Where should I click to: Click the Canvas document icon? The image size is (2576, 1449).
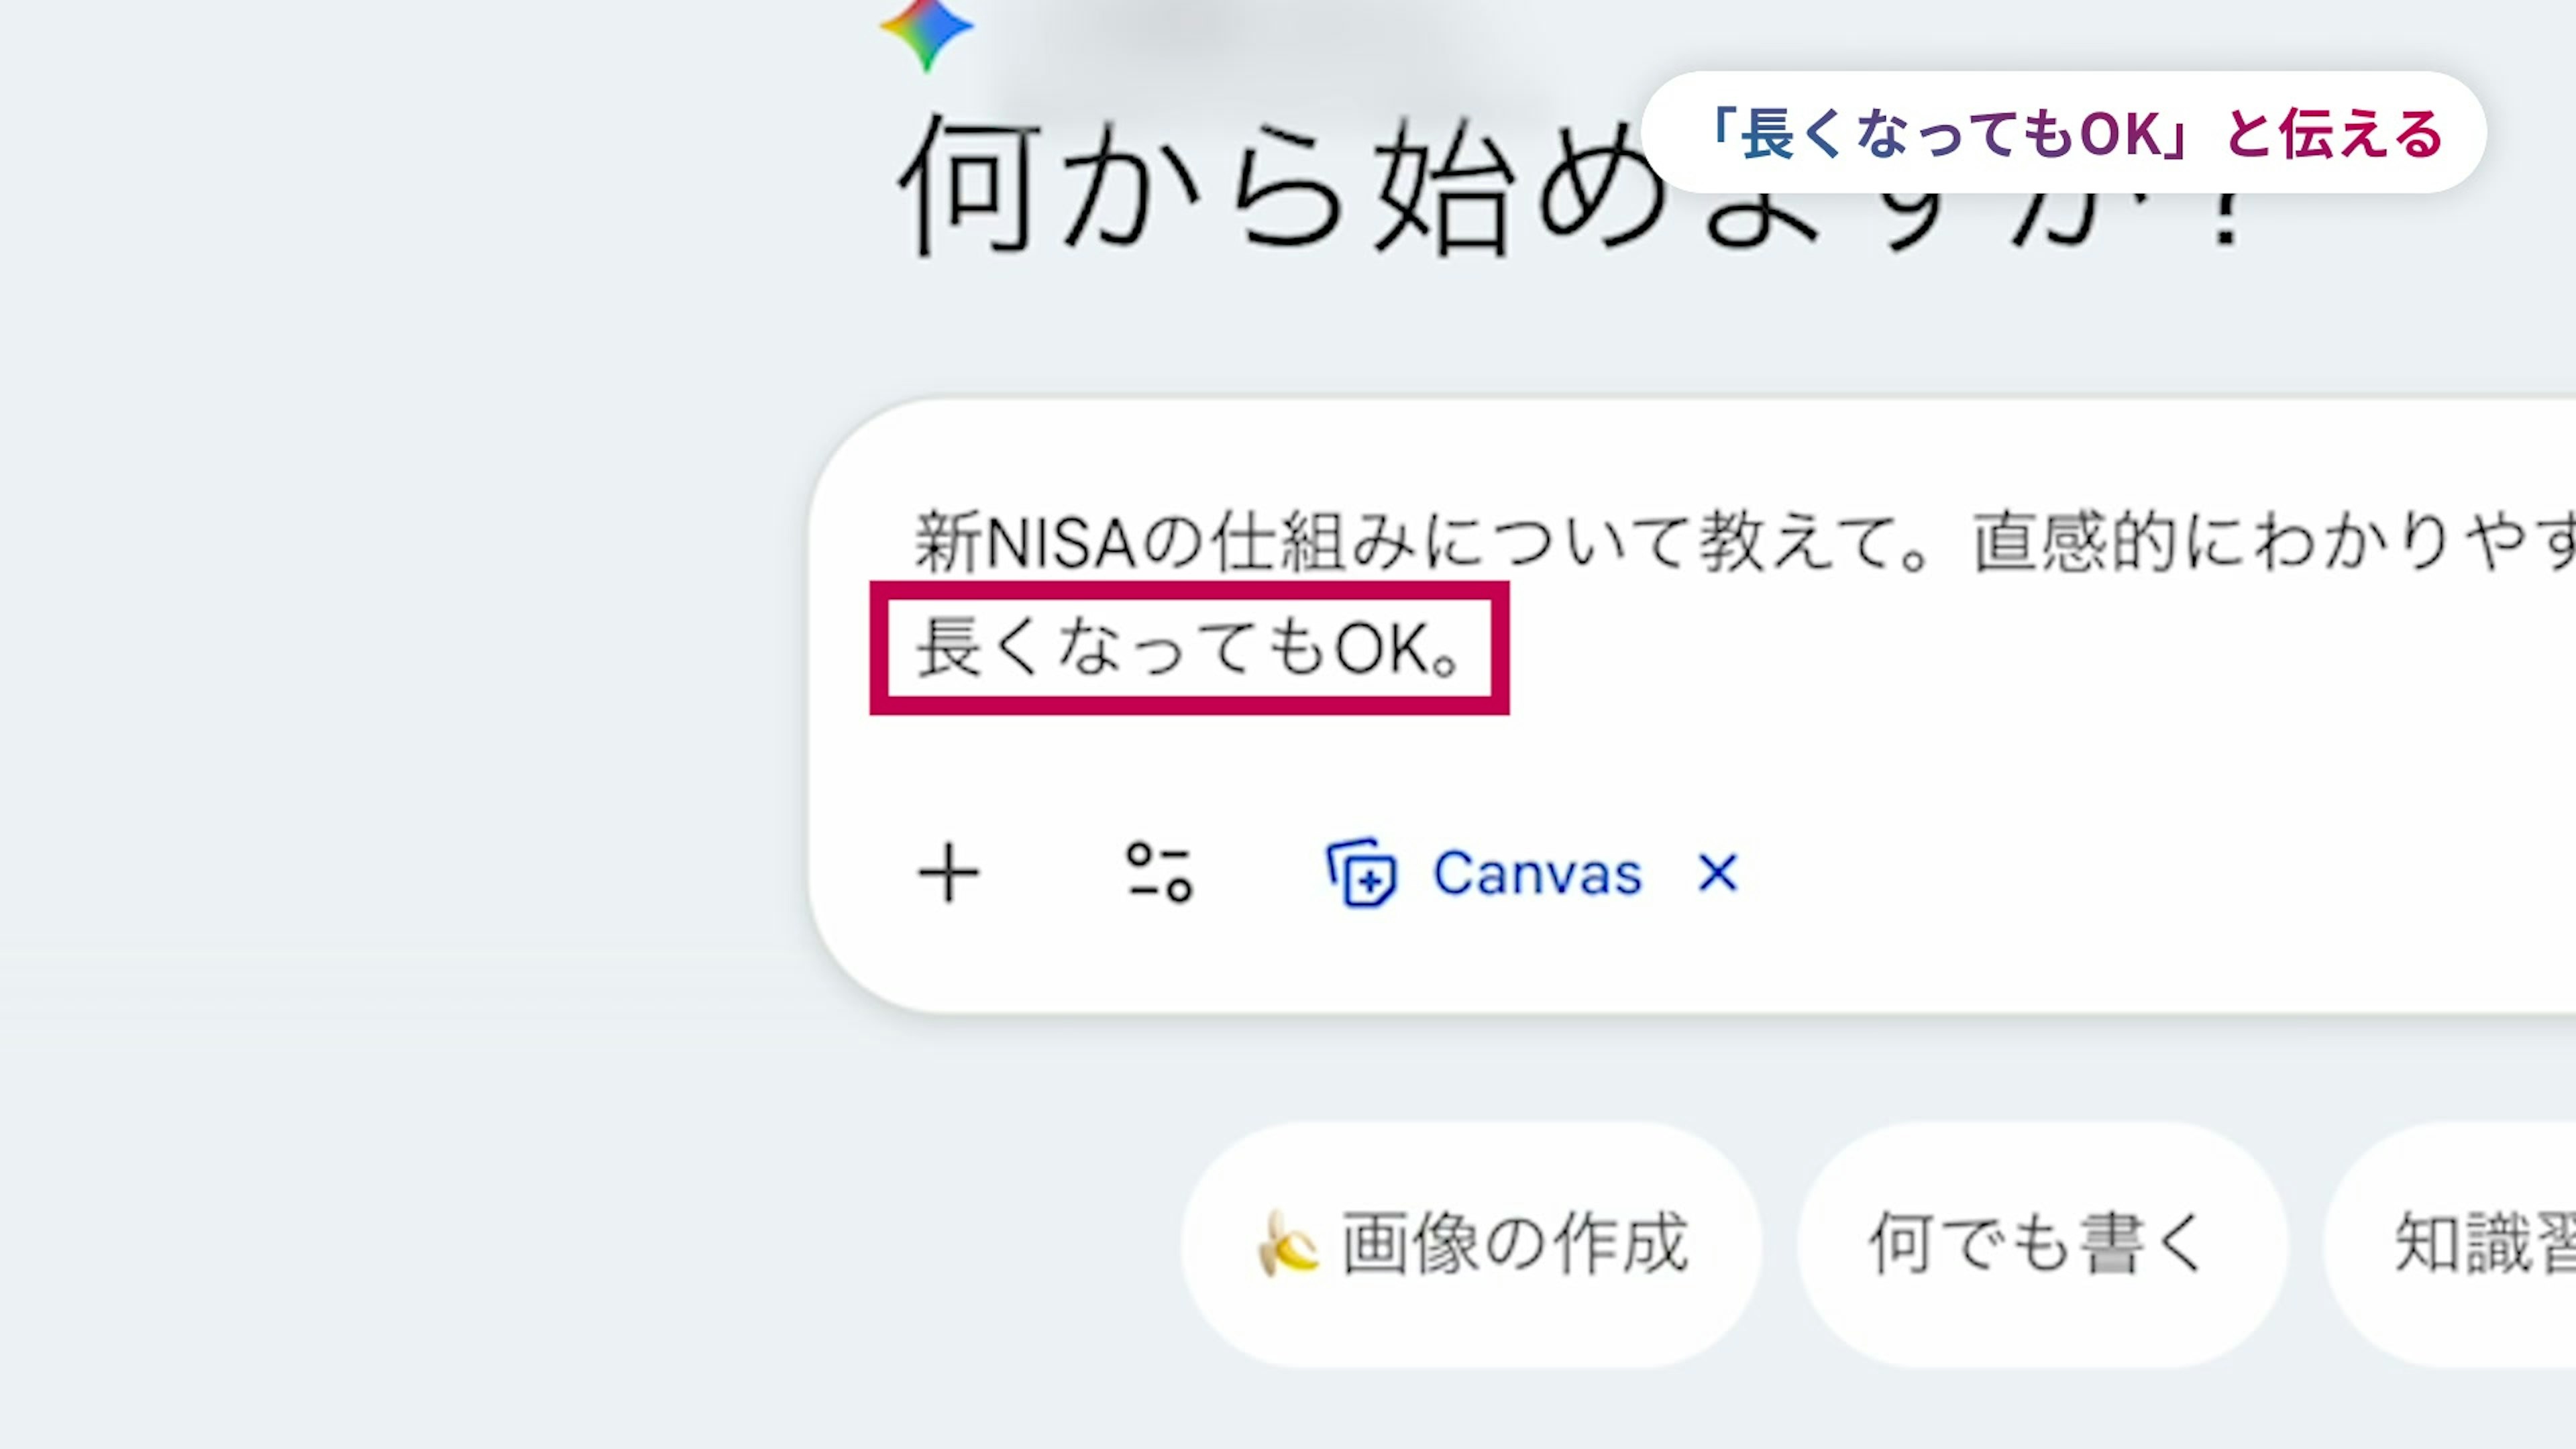click(1361, 873)
